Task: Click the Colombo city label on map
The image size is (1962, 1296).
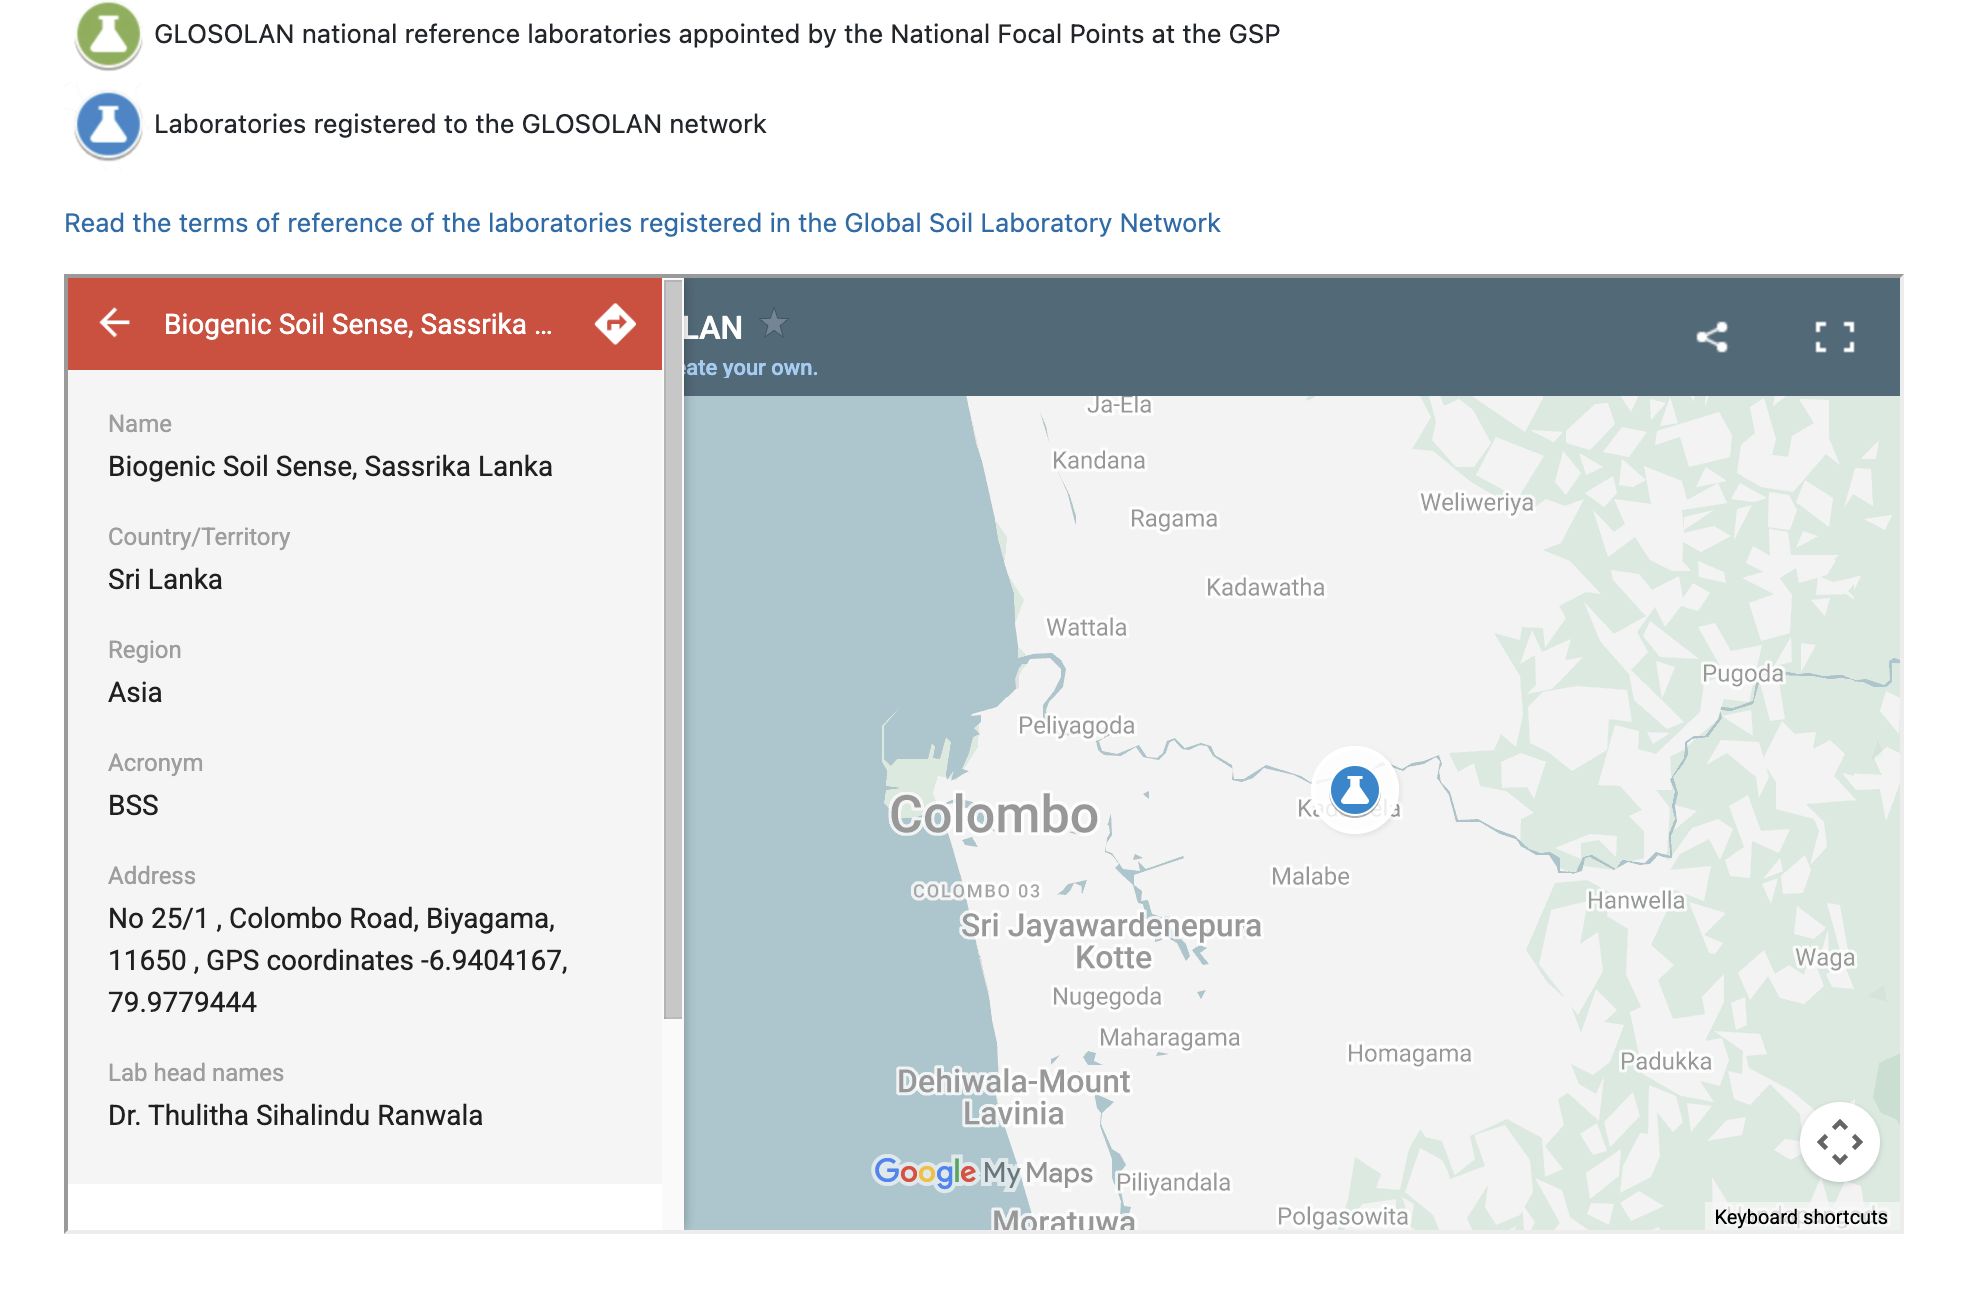Action: [993, 814]
